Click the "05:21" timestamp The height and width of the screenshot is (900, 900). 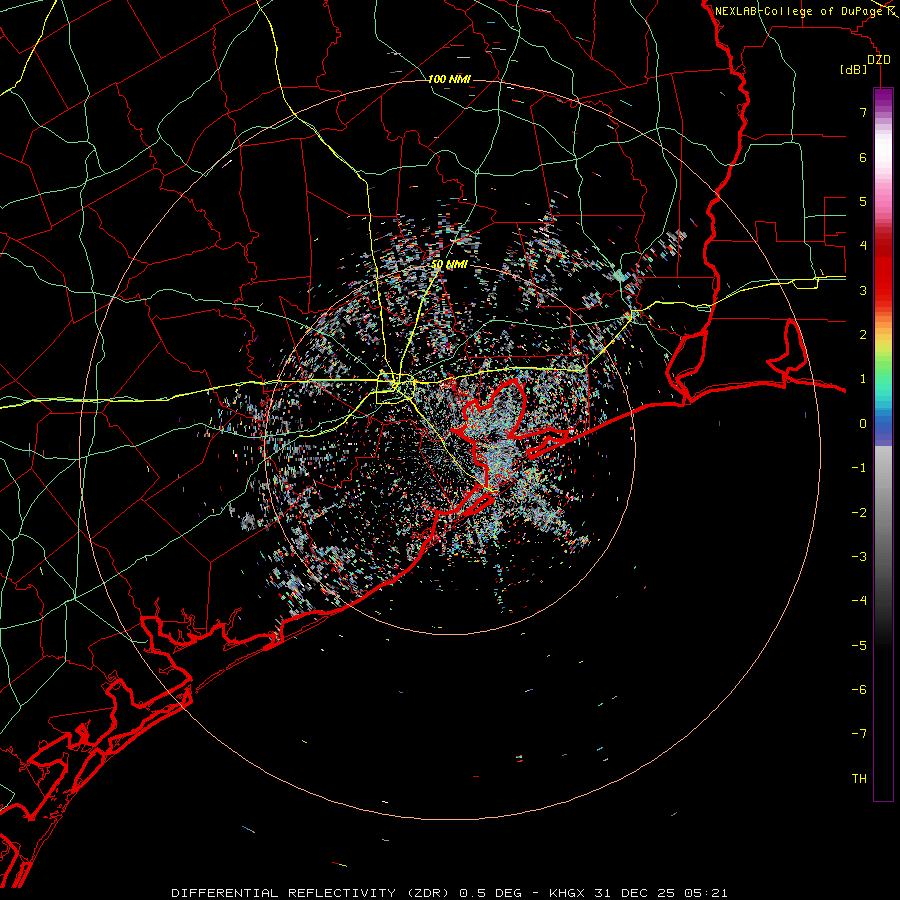tap(706, 893)
